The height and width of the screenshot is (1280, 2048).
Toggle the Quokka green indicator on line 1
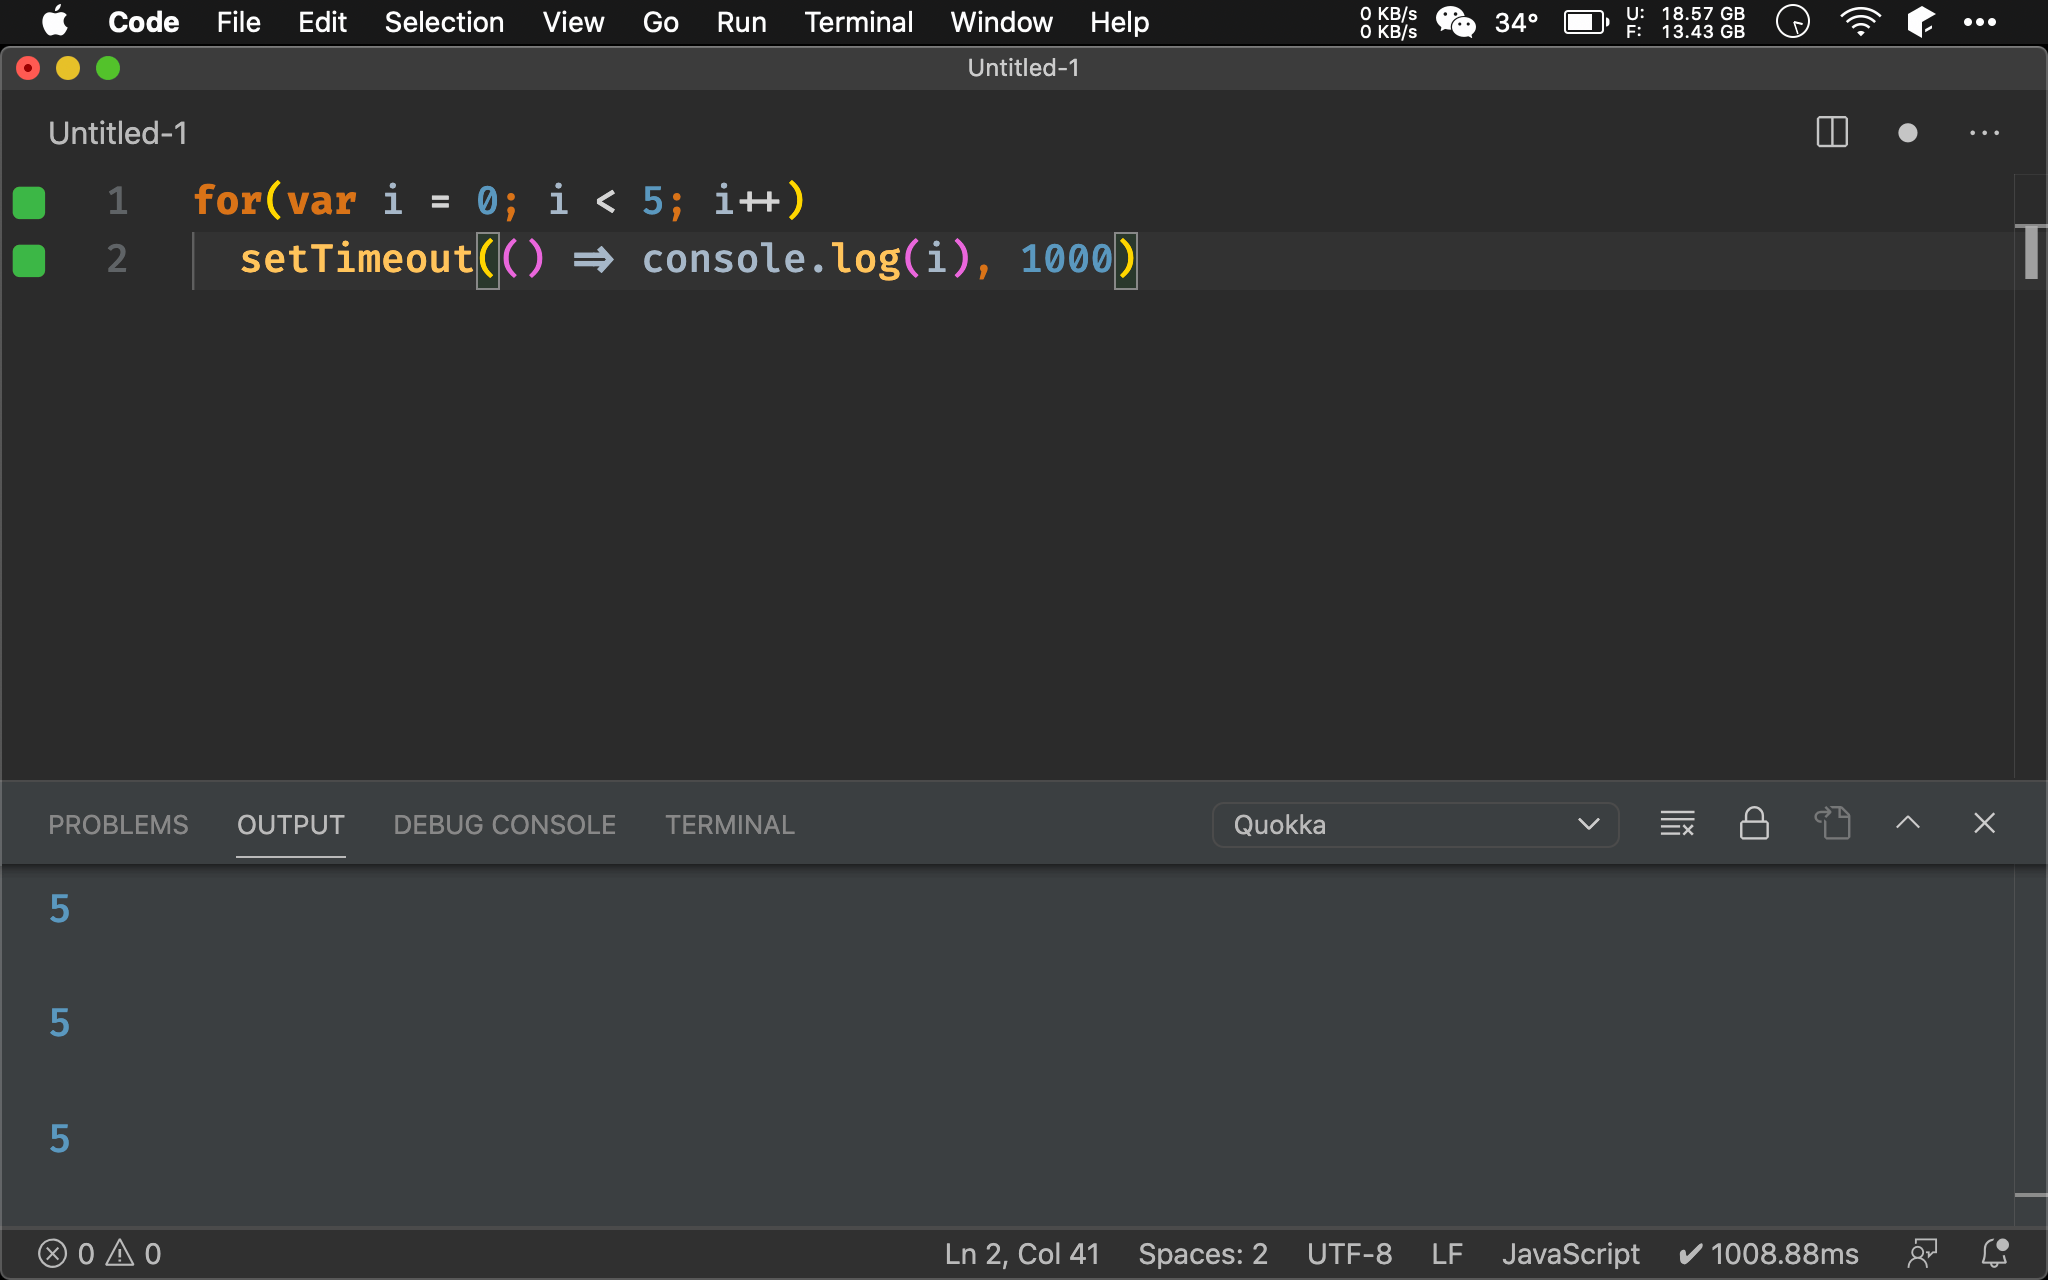pyautogui.click(x=29, y=202)
